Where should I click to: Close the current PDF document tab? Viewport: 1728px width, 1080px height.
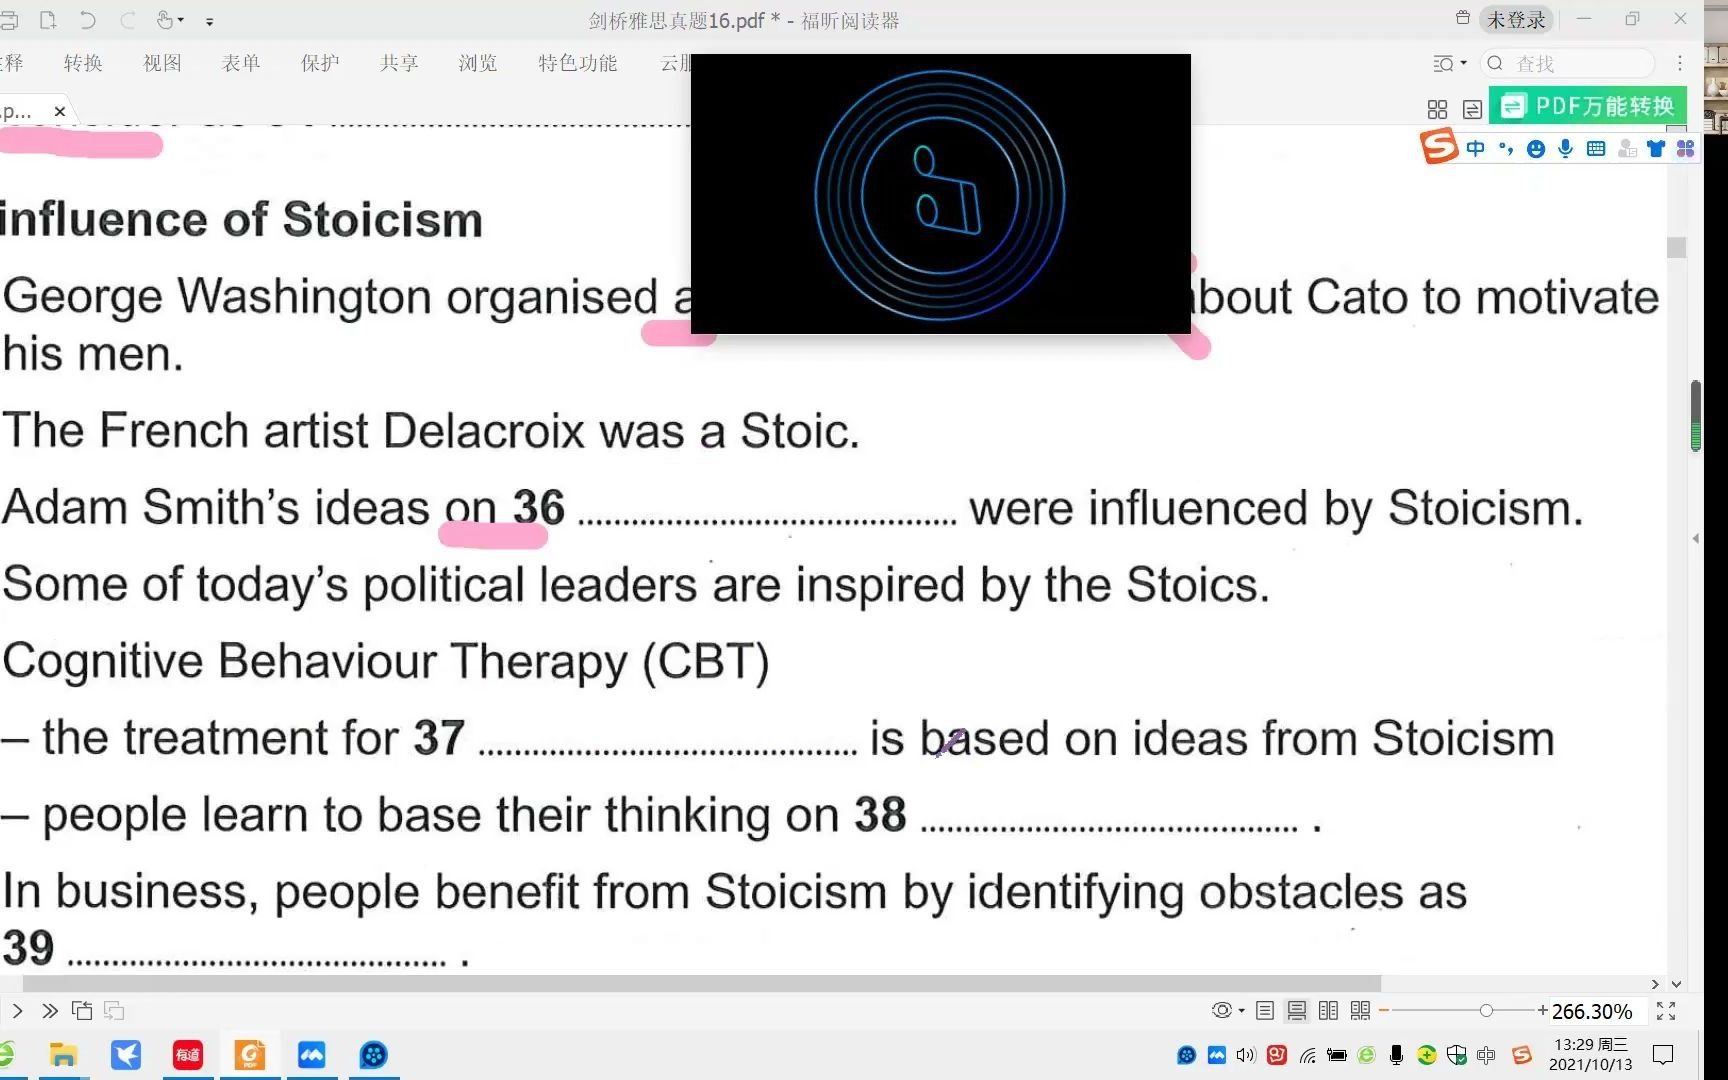(60, 111)
